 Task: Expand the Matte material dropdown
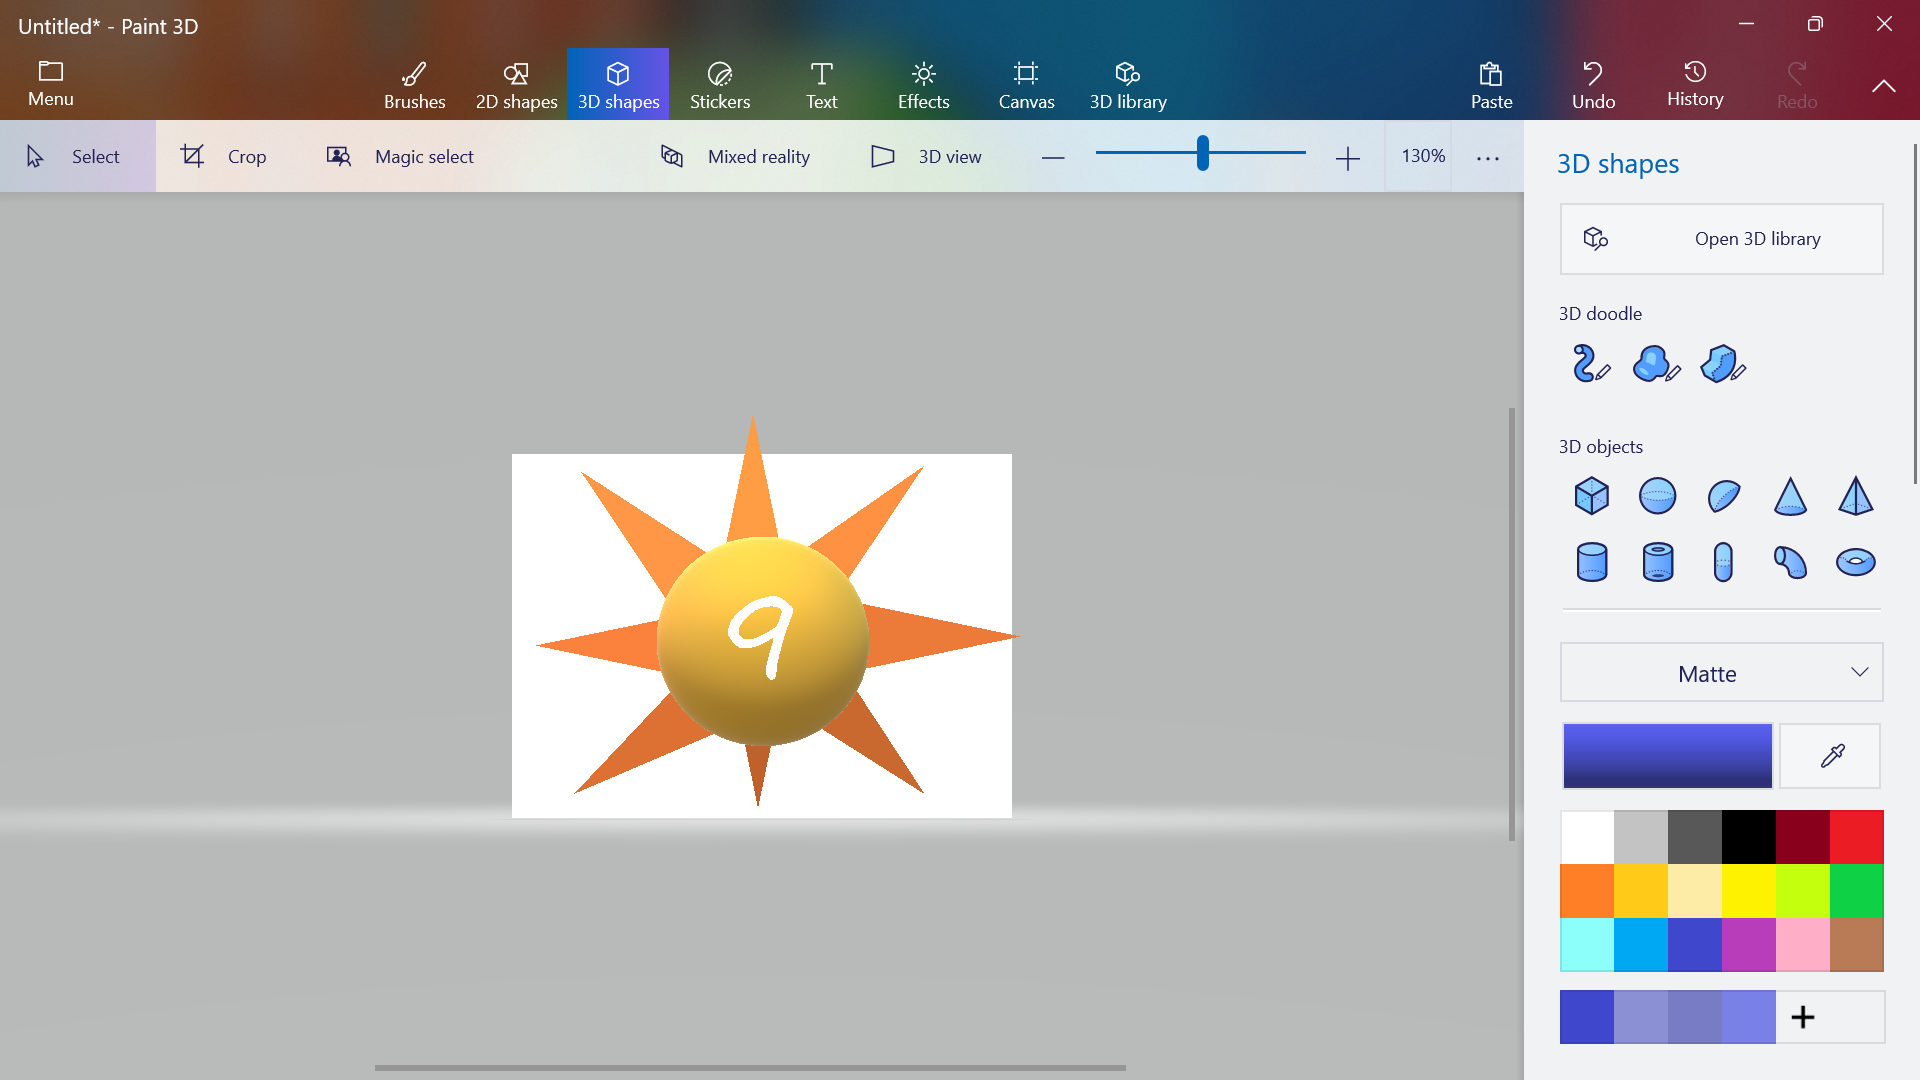(1720, 673)
